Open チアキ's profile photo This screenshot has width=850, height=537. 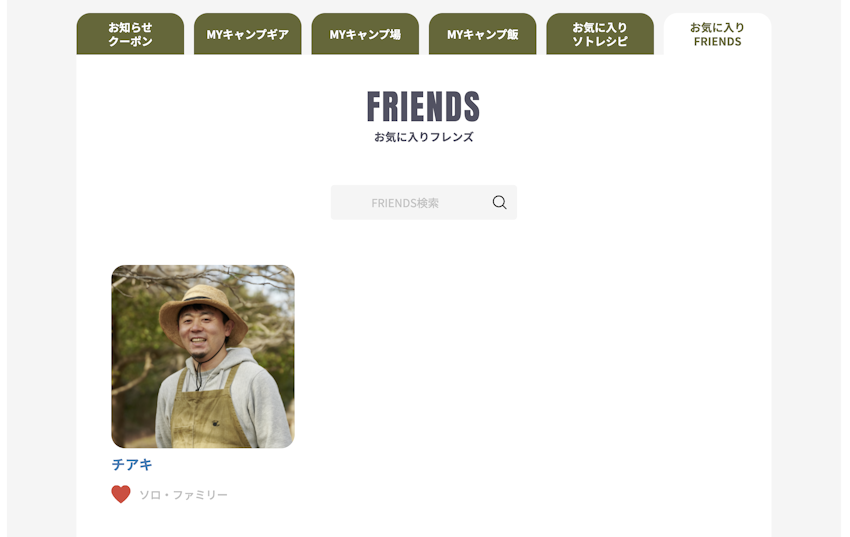tap(203, 357)
